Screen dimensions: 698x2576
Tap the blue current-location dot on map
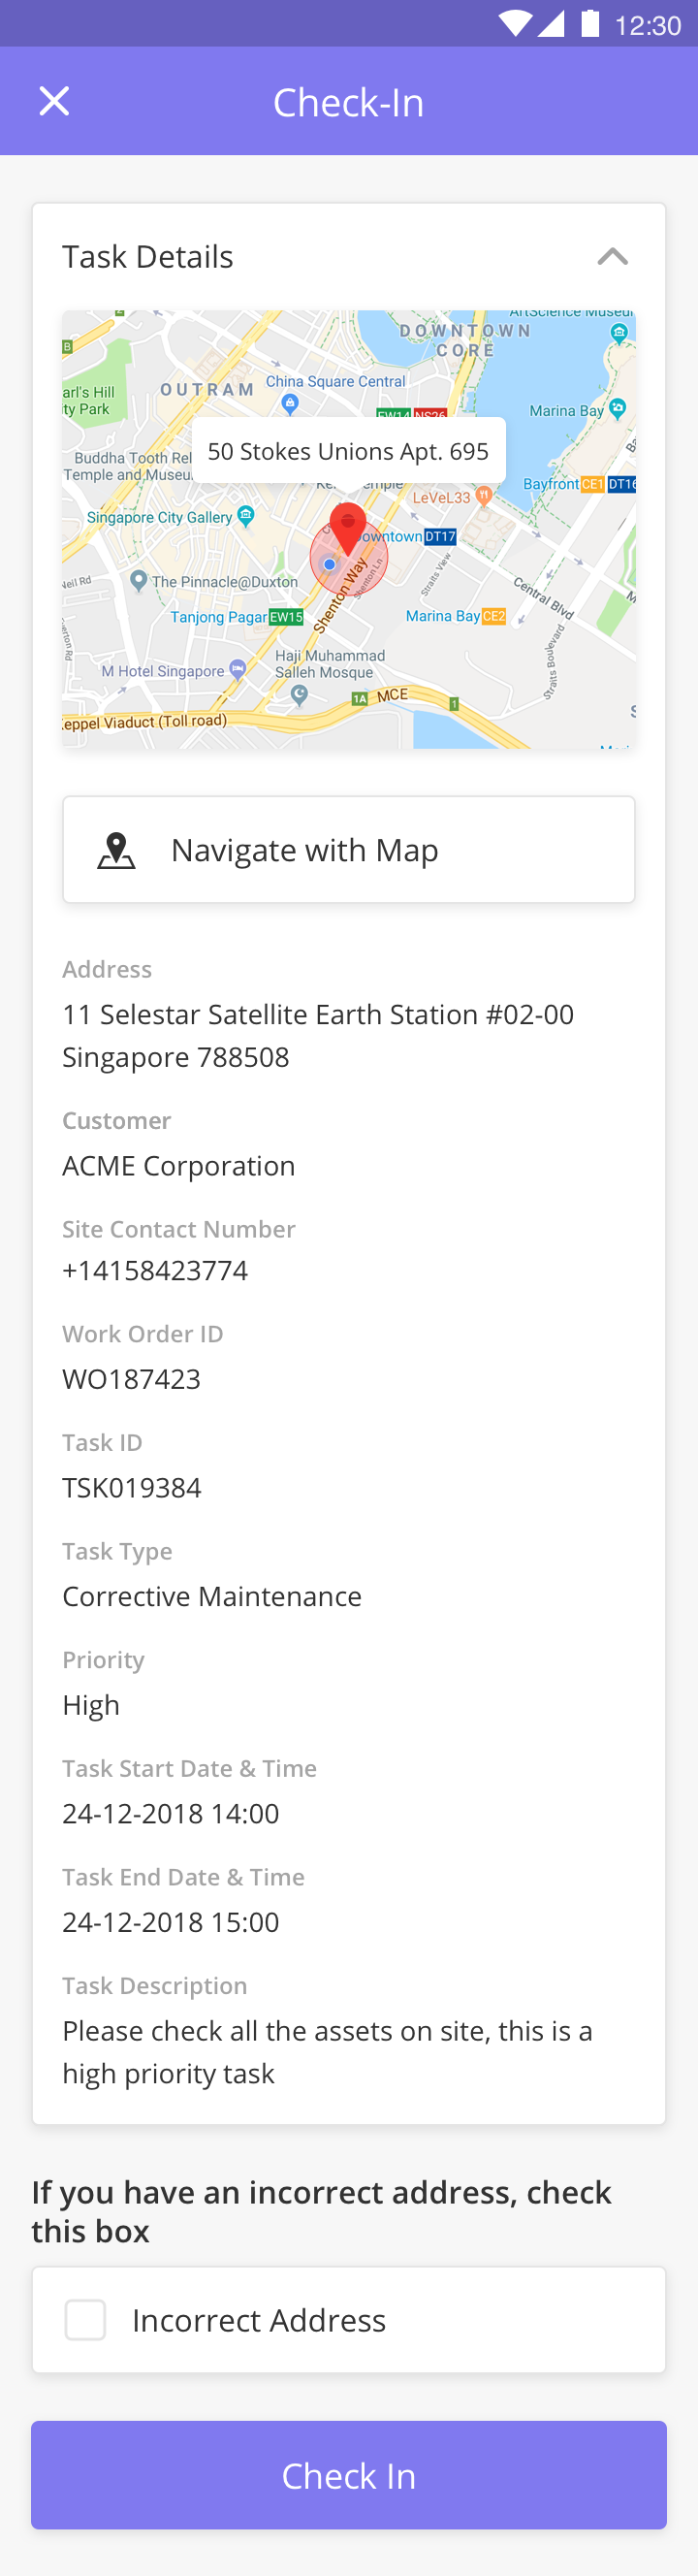(329, 564)
